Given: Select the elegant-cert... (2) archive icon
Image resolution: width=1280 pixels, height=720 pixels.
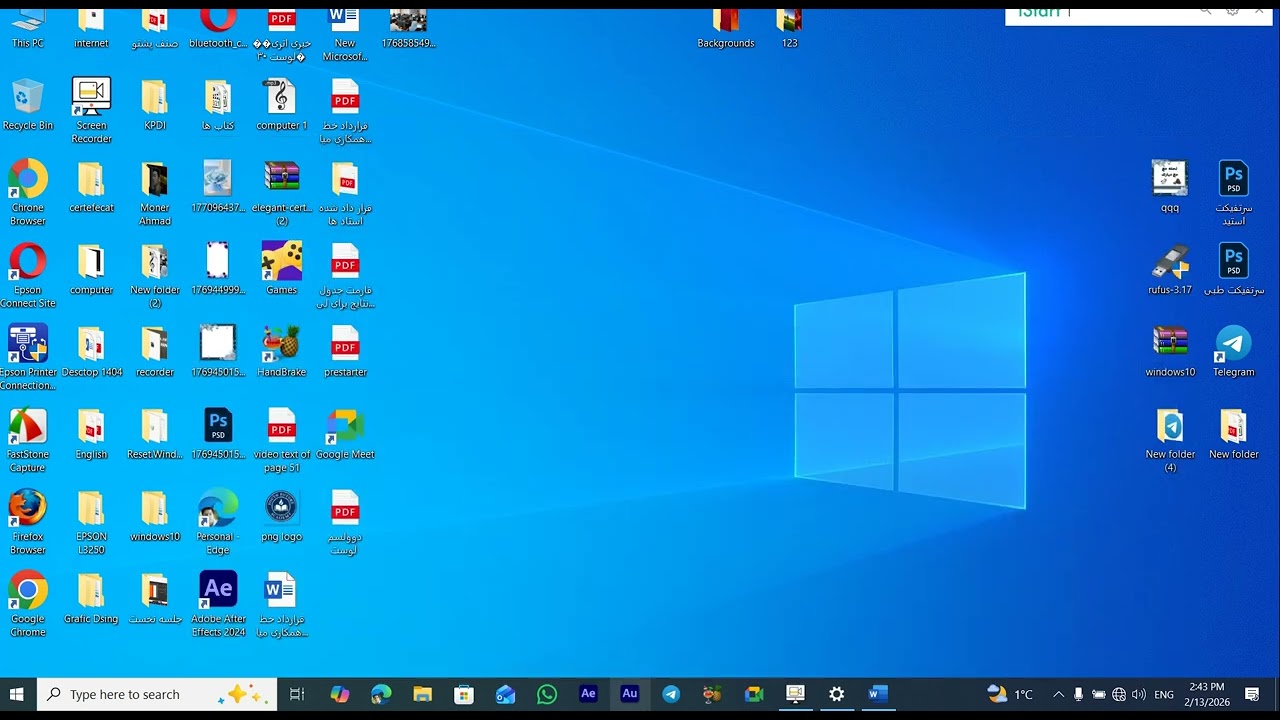Looking at the screenshot, I should click(x=281, y=193).
